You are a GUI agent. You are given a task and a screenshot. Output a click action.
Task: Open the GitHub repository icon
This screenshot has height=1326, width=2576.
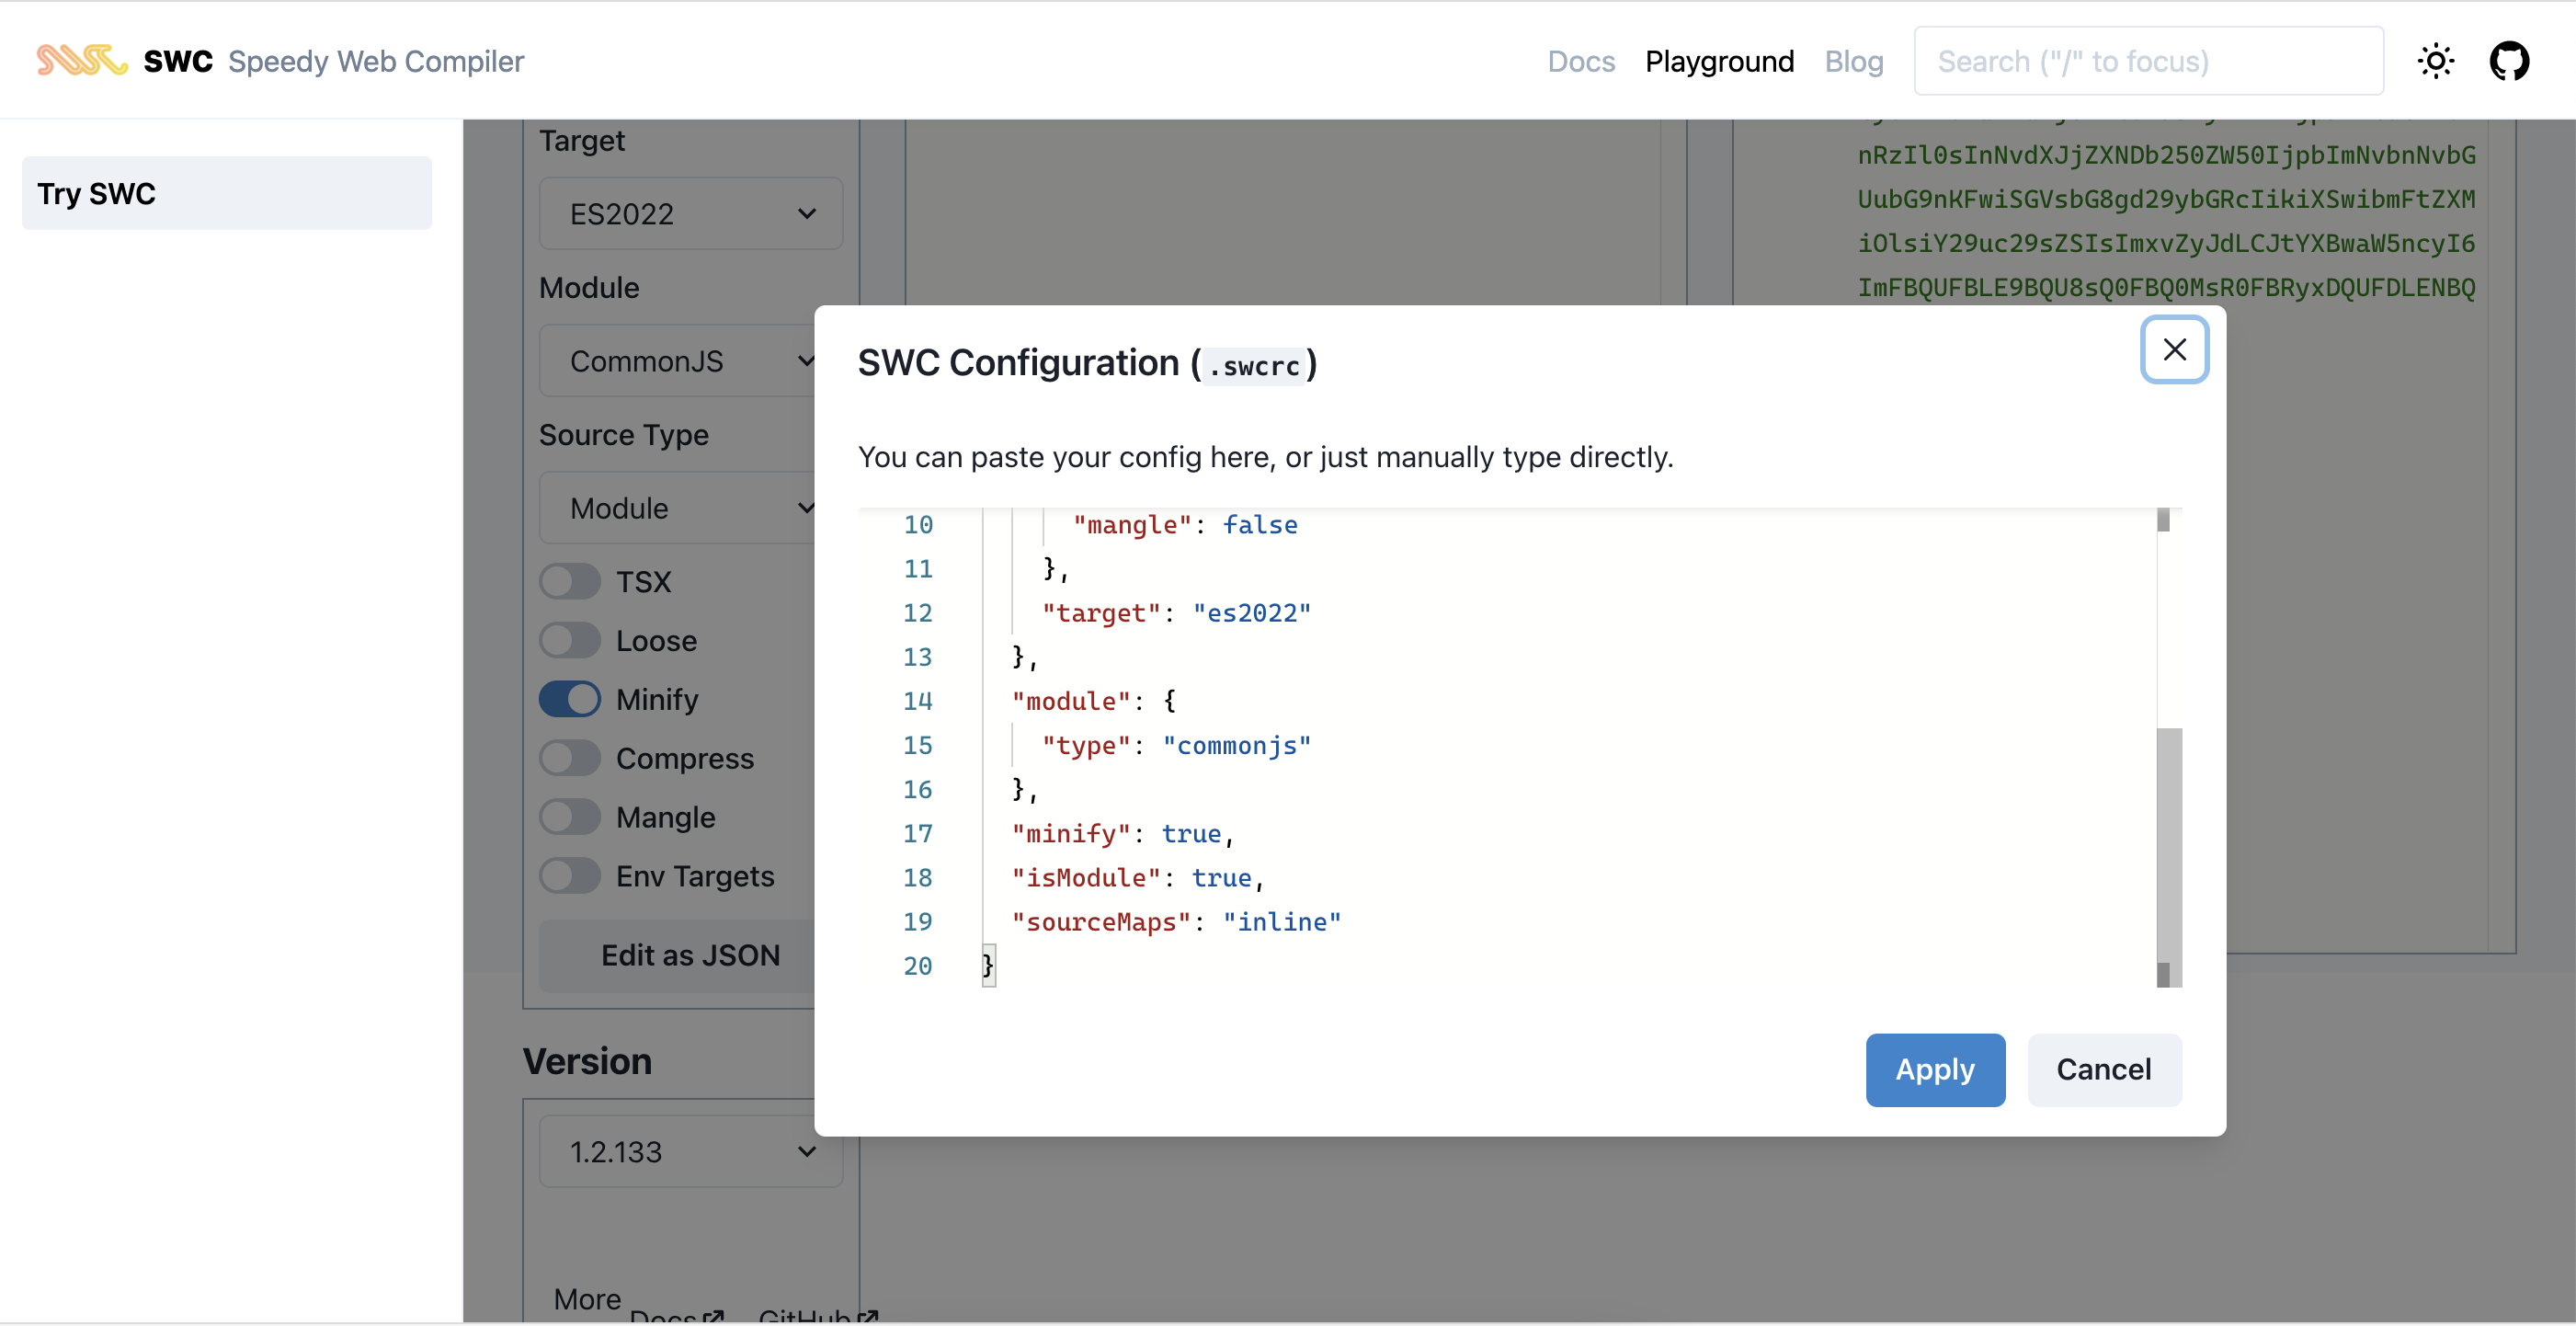(2509, 61)
